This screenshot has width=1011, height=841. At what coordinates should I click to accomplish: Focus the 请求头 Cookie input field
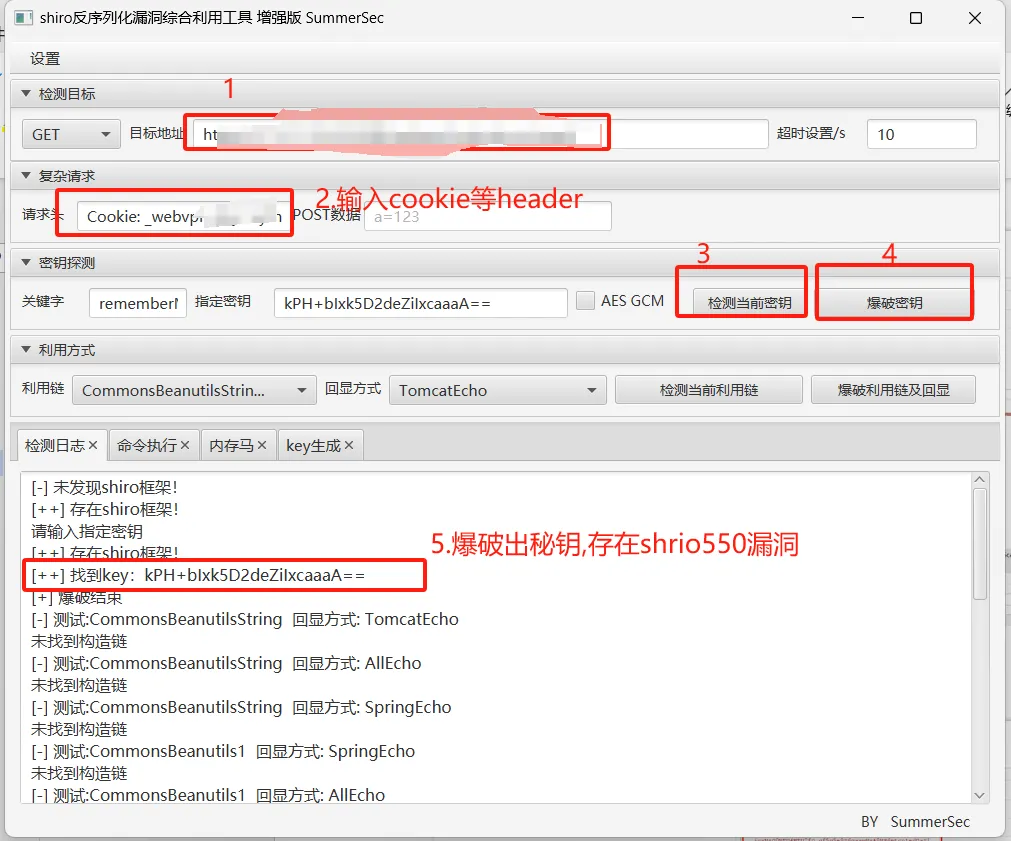[x=182, y=216]
